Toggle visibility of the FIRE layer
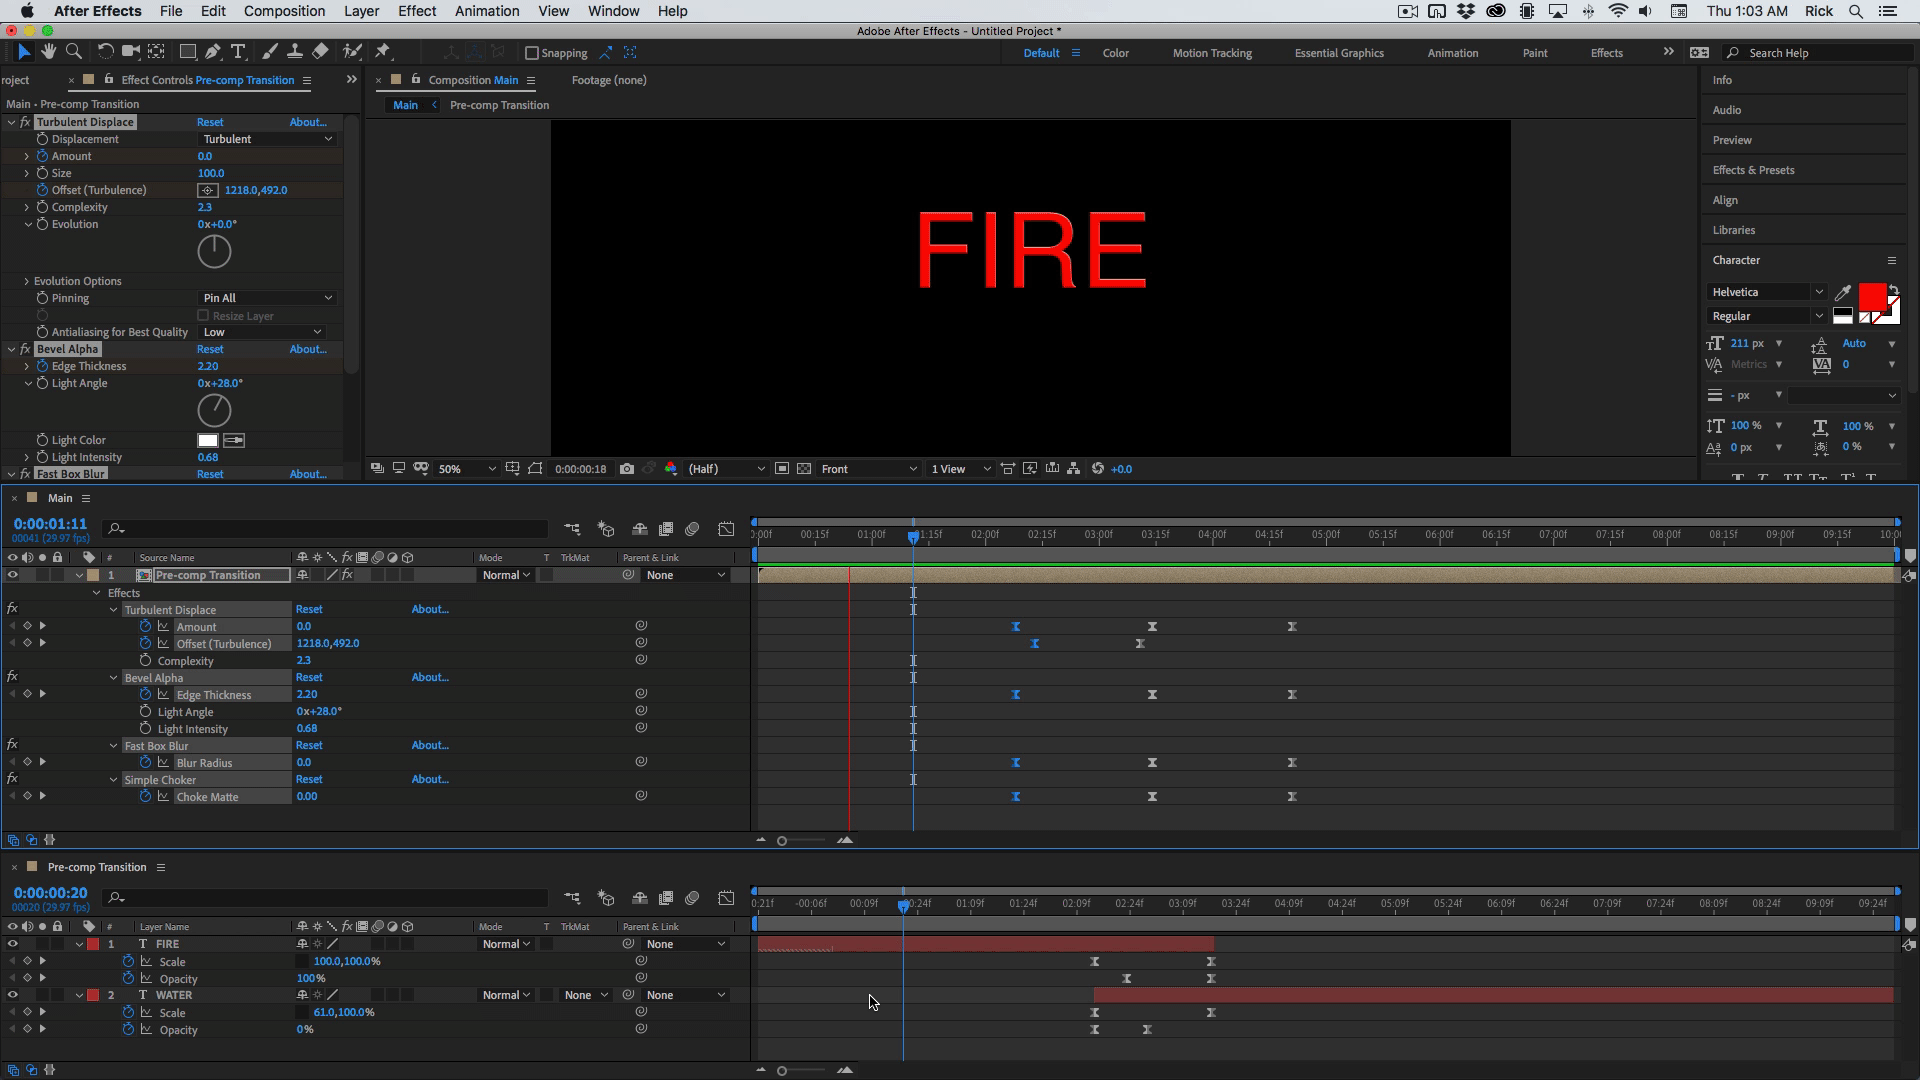 pyautogui.click(x=13, y=944)
